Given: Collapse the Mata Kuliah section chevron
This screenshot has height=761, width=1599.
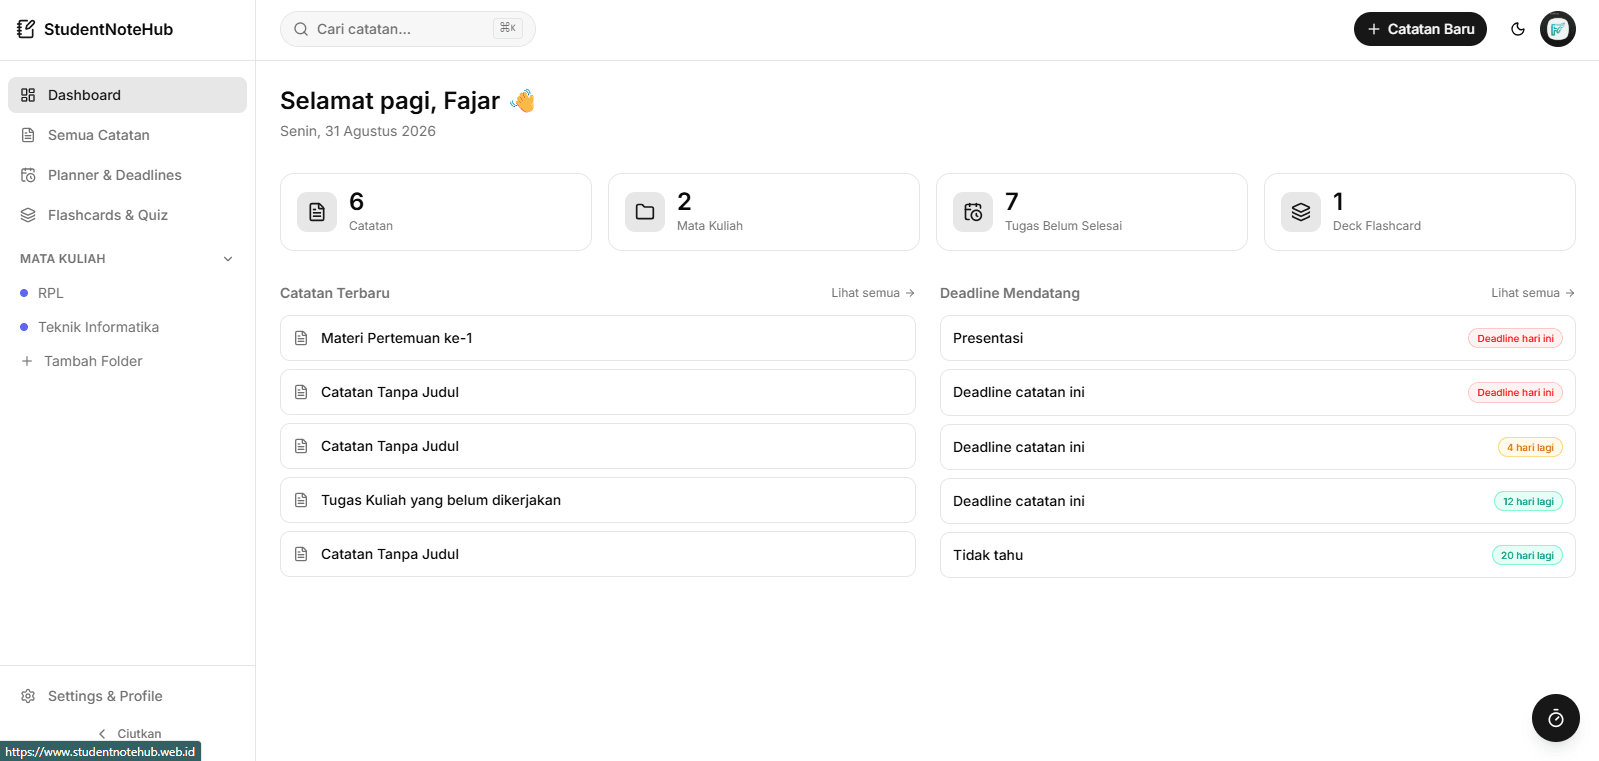Looking at the screenshot, I should pos(228,259).
